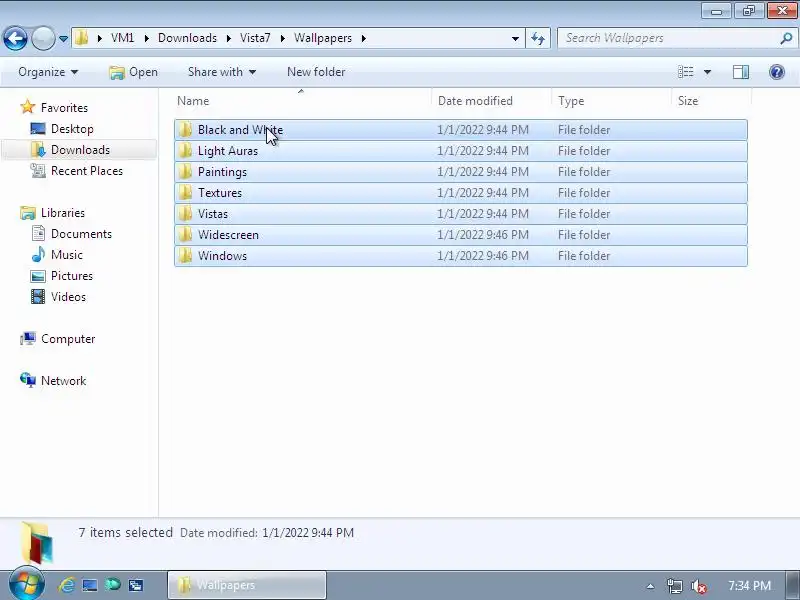Open Recent Places in Favorites

coord(87,170)
